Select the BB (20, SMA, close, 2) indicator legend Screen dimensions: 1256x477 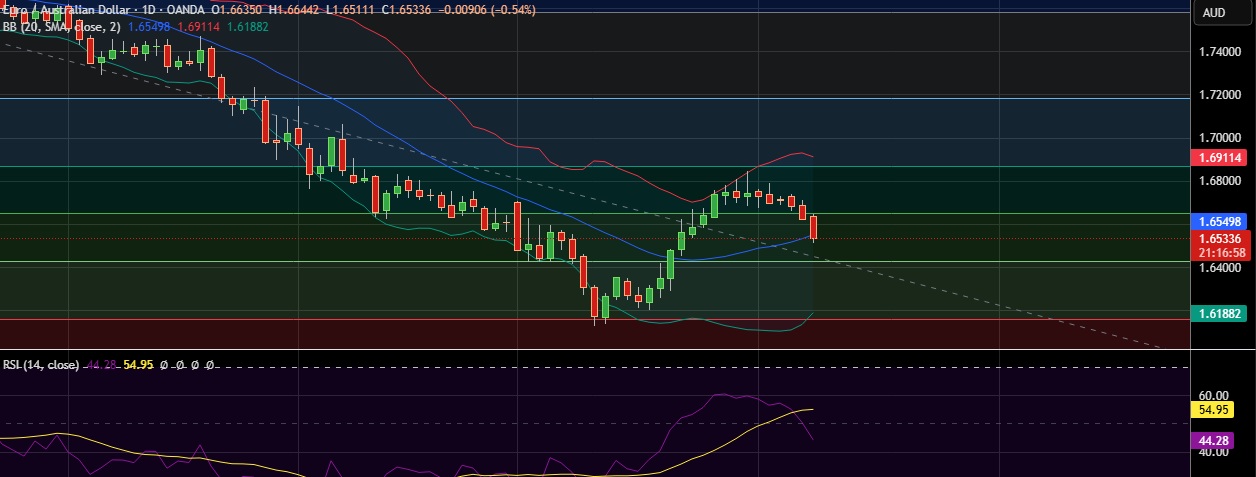point(62,27)
